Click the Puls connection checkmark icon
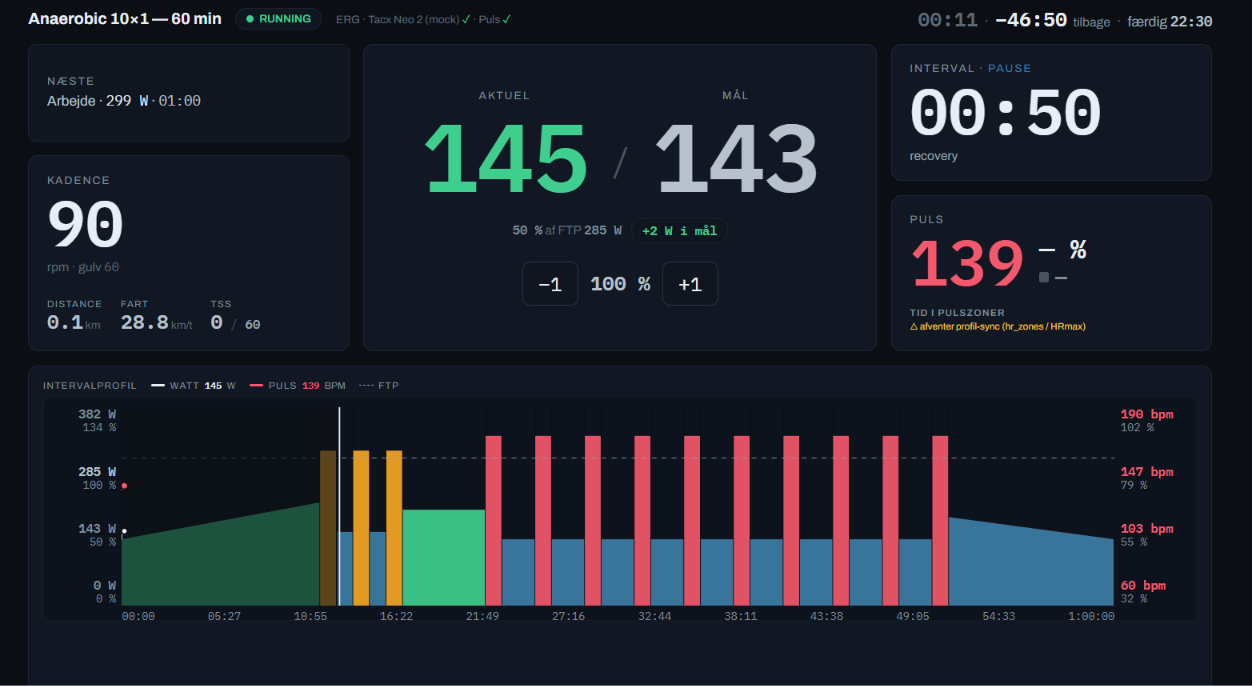Image resolution: width=1252 pixels, height=686 pixels. pyautogui.click(x=507, y=19)
